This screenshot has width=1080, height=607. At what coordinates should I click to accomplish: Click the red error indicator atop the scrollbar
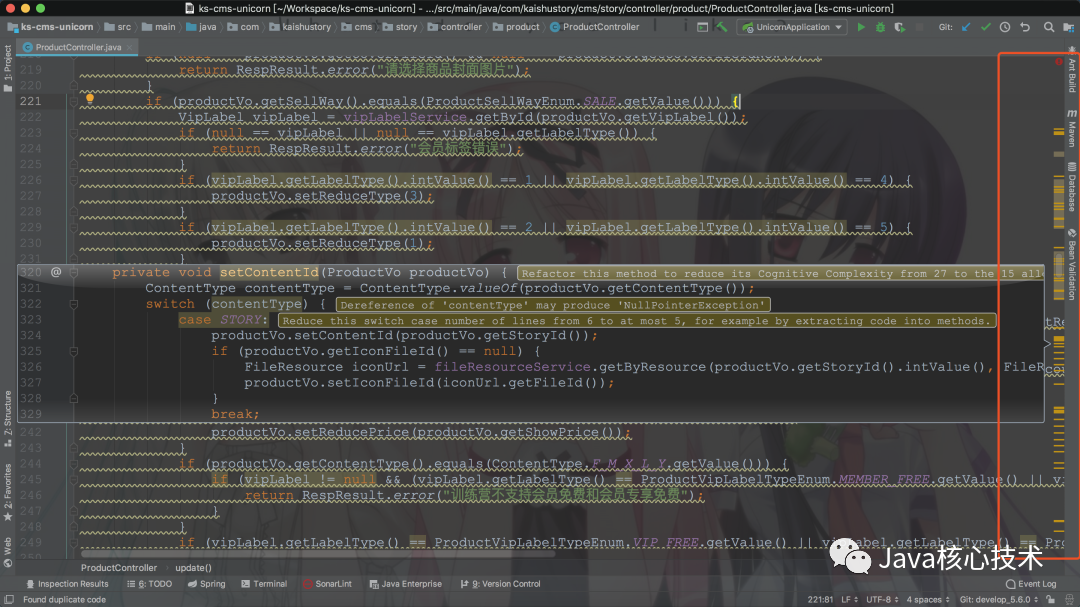[1059, 62]
